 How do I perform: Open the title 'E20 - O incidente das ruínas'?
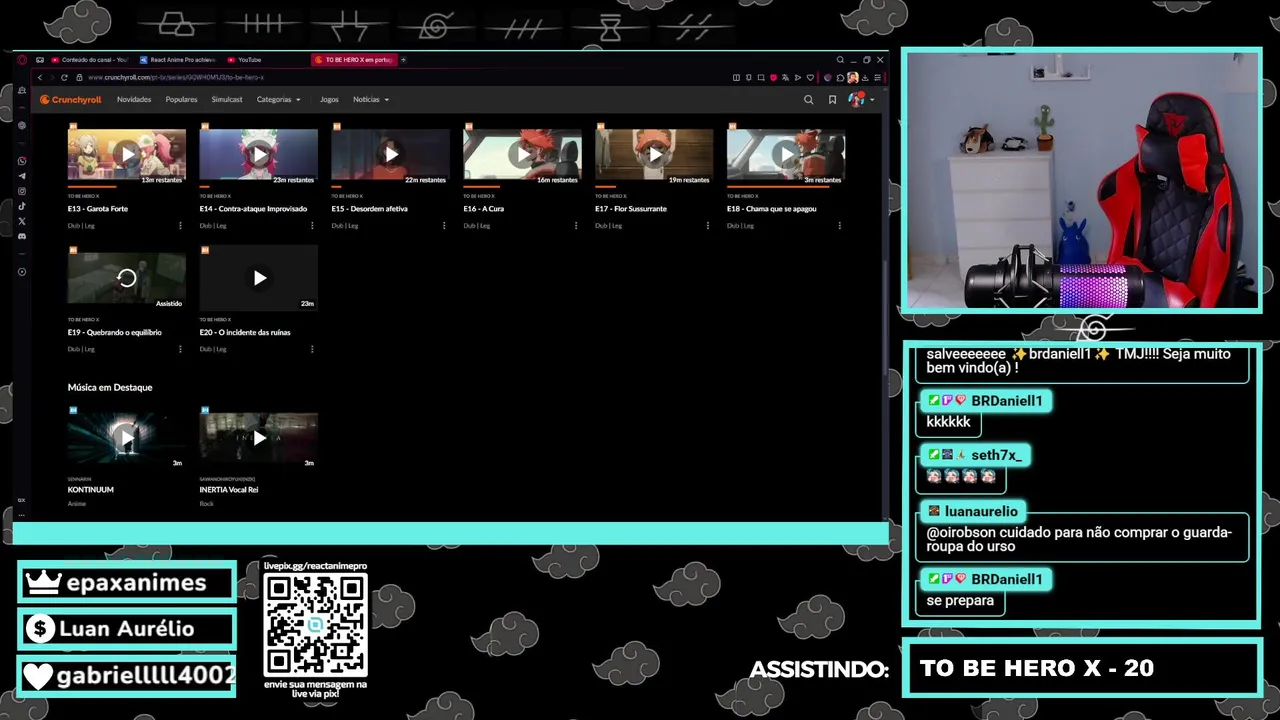(245, 332)
